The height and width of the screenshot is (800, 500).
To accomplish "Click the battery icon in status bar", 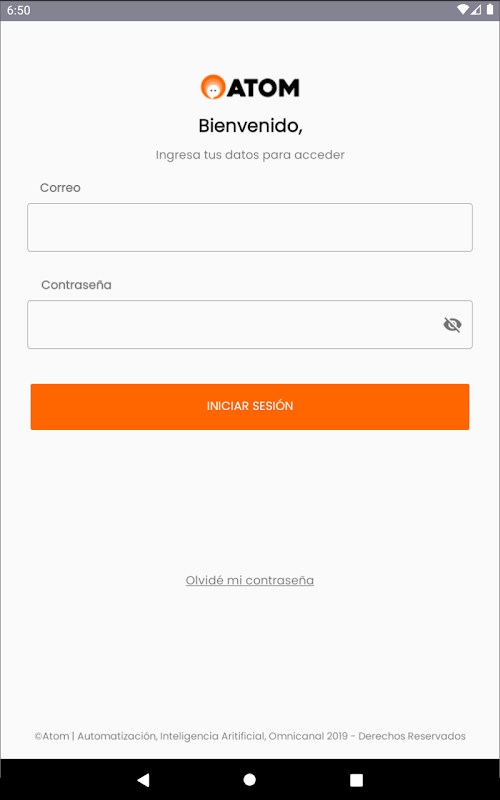I will (x=490, y=10).
